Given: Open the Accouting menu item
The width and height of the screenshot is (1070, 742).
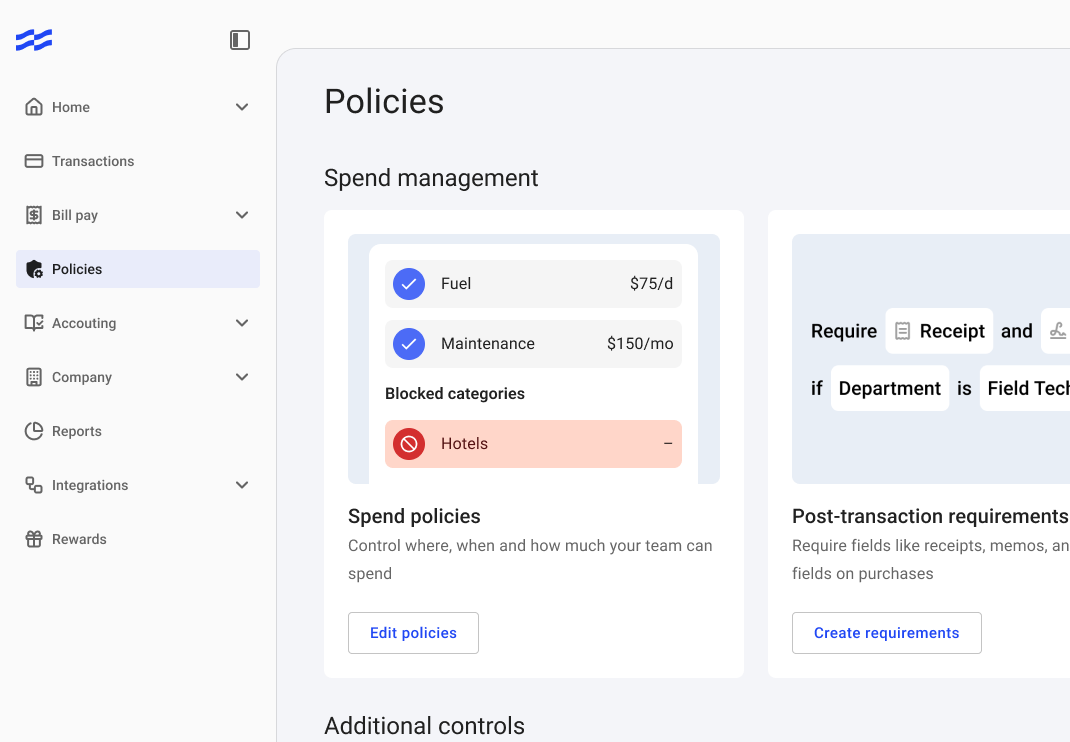Looking at the screenshot, I should point(138,323).
